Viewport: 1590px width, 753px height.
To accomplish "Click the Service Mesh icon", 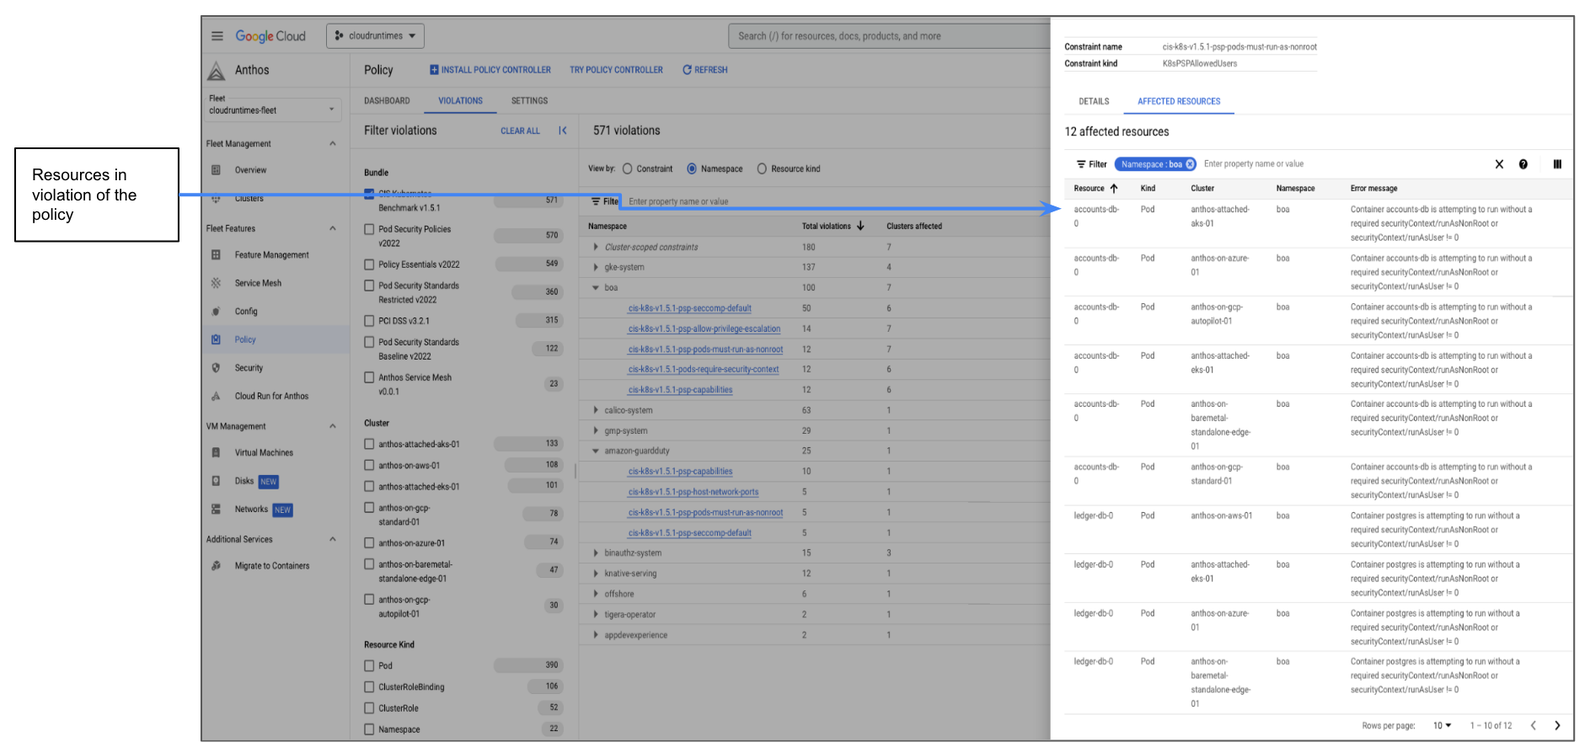I will point(216,283).
